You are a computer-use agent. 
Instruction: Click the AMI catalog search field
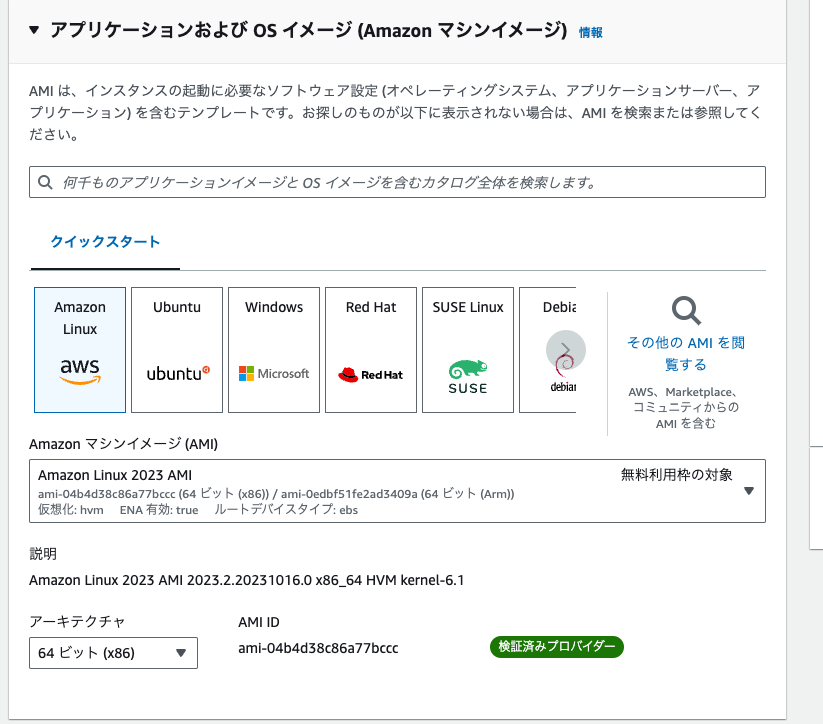[x=397, y=182]
